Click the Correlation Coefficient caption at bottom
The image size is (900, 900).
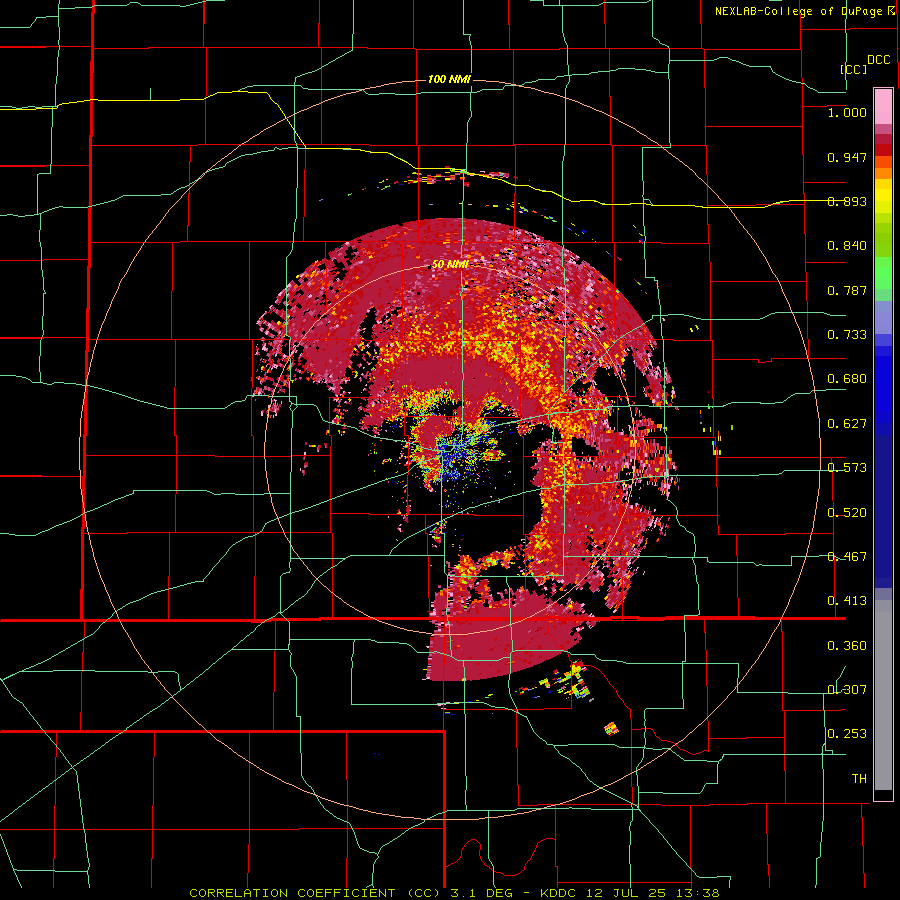(x=454, y=893)
